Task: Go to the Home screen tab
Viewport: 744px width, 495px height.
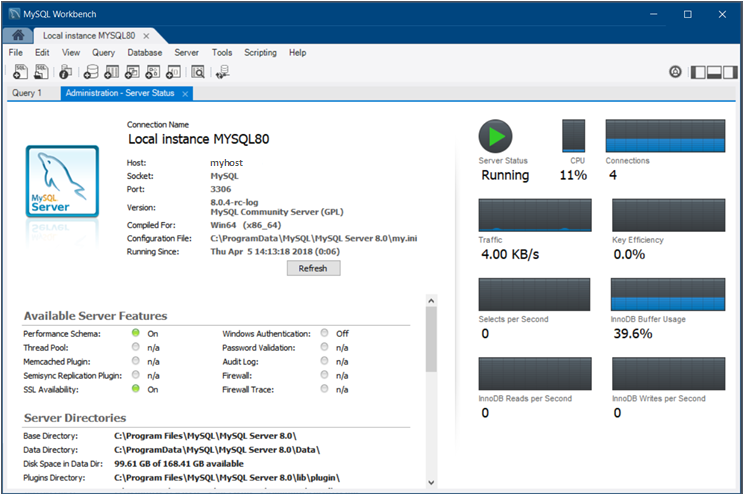Action: tap(18, 35)
